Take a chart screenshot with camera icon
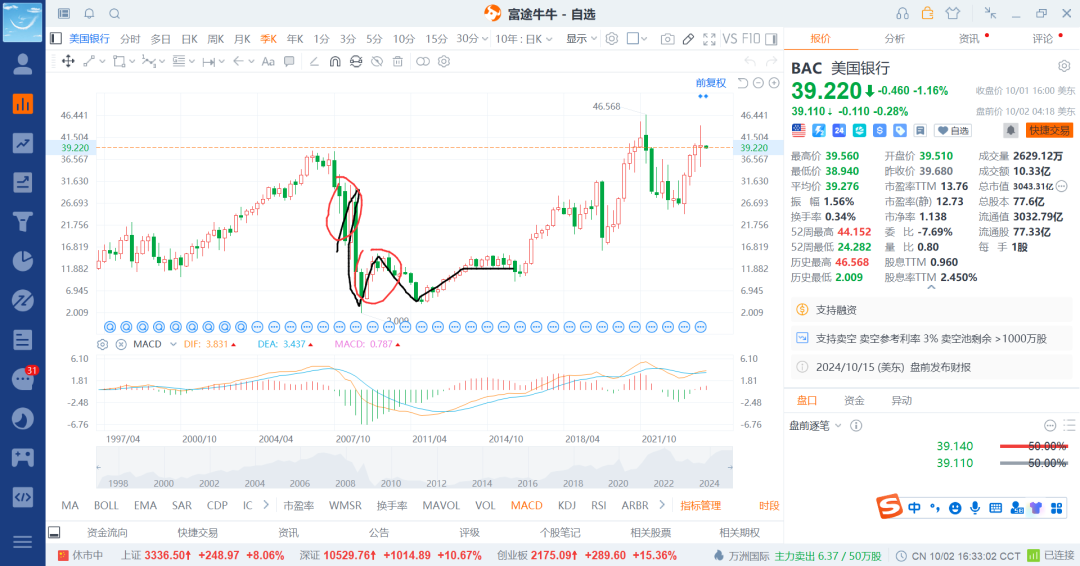 tap(667, 39)
